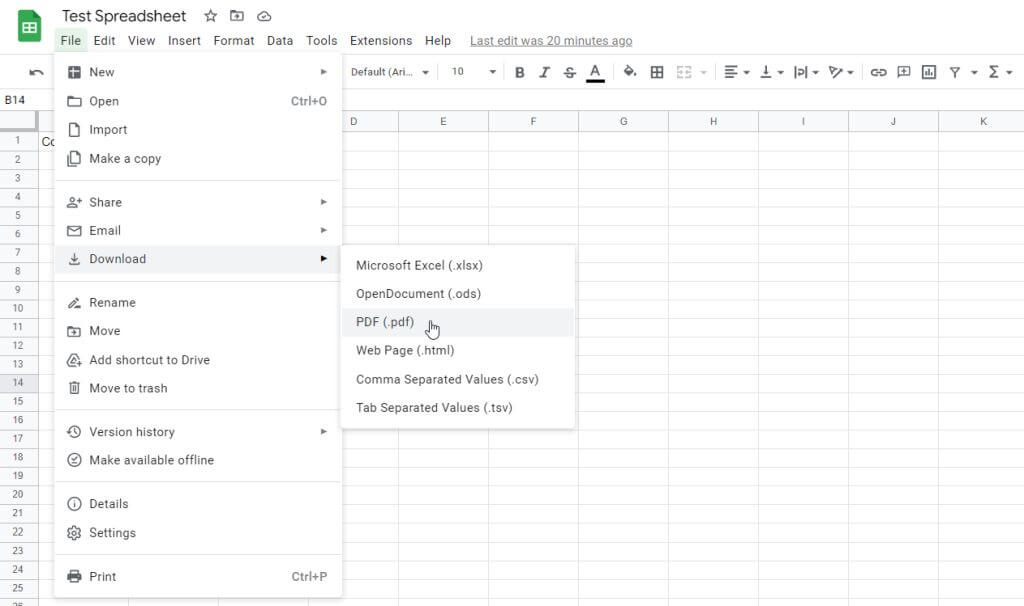Click the cloud document status icon
The image size is (1024, 606).
tap(264, 16)
